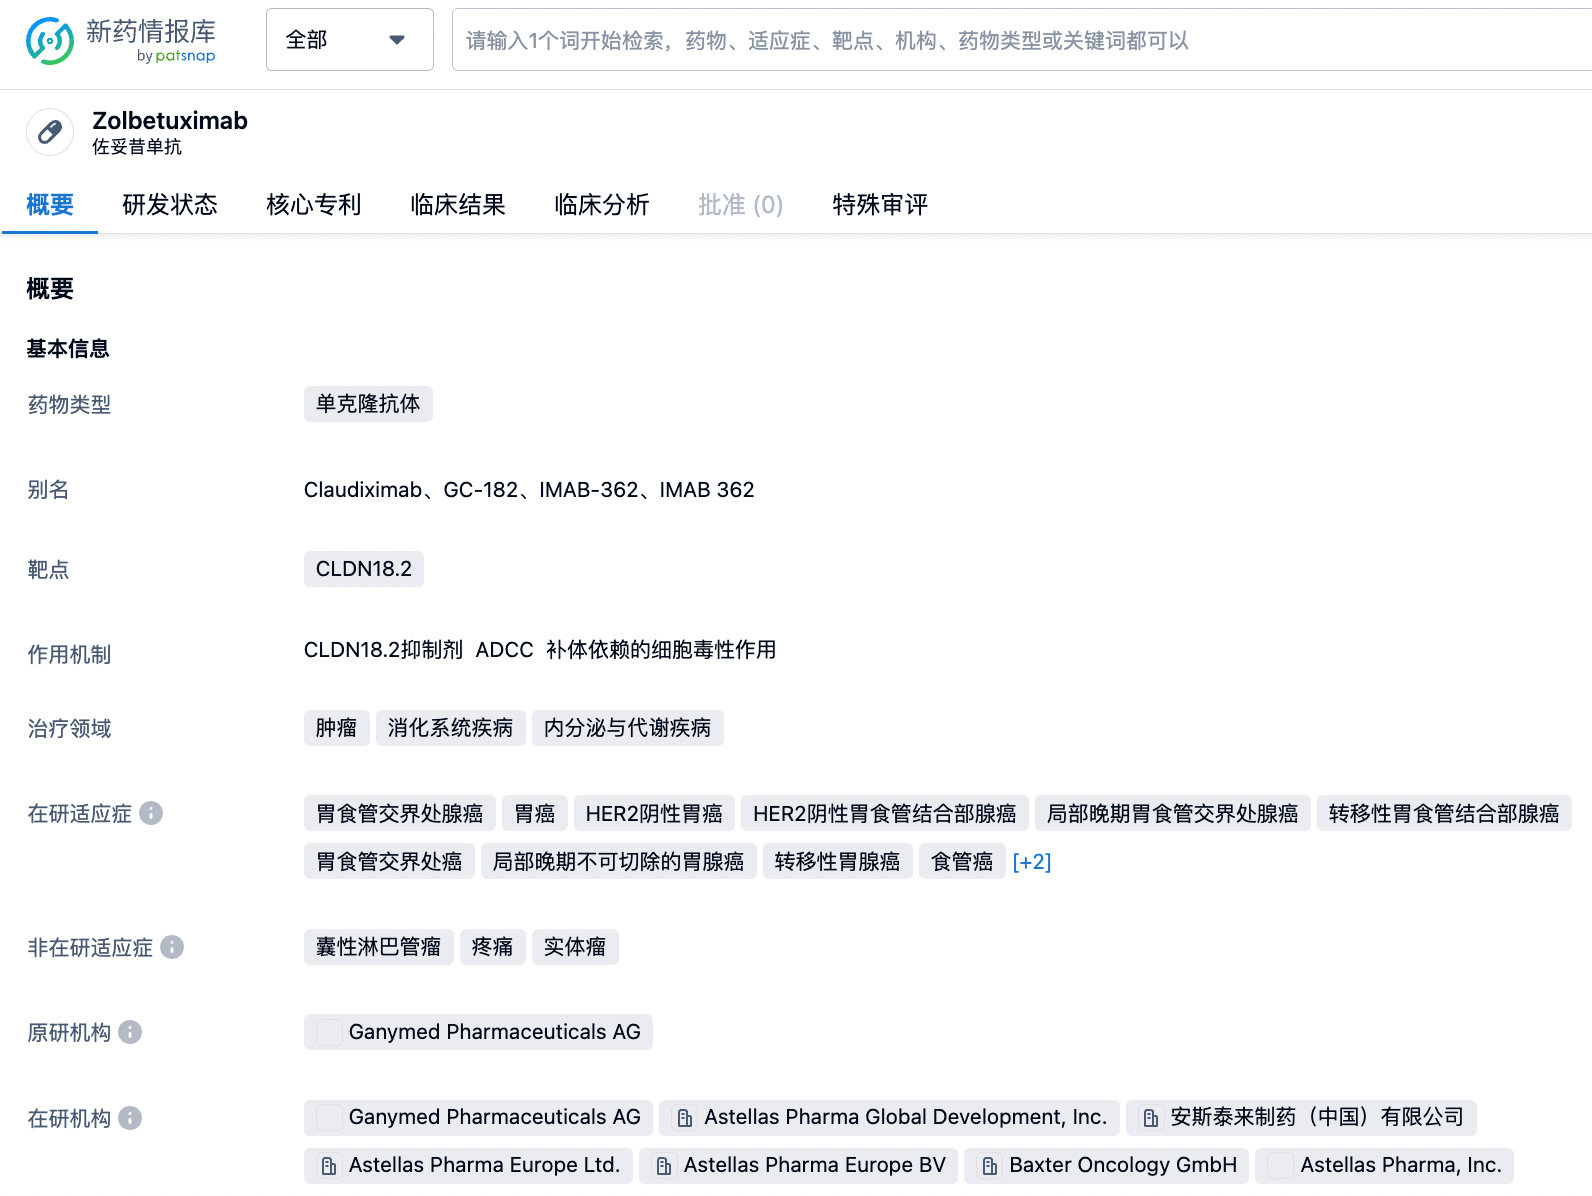Viewport: 1592px width, 1196px height.
Task: Open the 研发状态 tab
Action: pos(170,205)
